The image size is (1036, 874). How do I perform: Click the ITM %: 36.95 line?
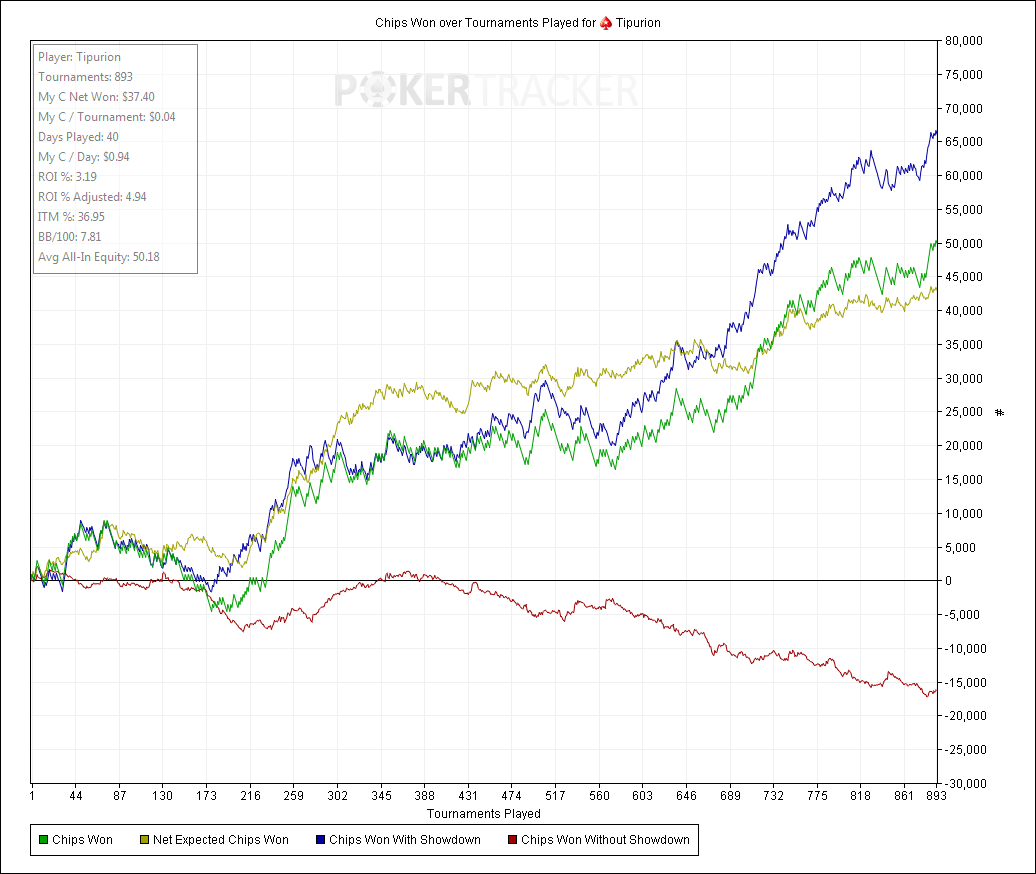pyautogui.click(x=71, y=217)
